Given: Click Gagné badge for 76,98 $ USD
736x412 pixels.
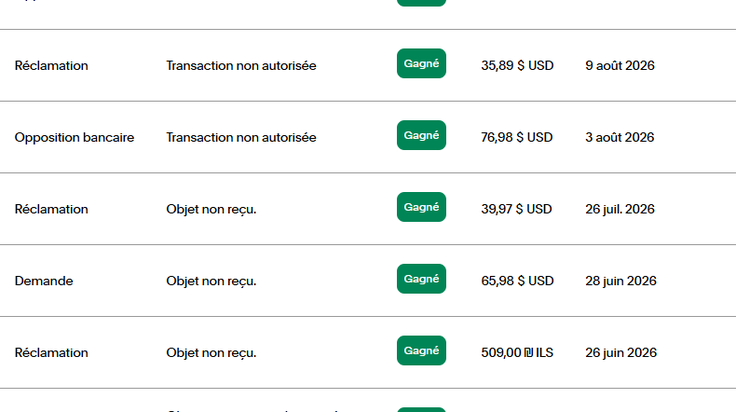Looking at the screenshot, I should click(x=421, y=135).
